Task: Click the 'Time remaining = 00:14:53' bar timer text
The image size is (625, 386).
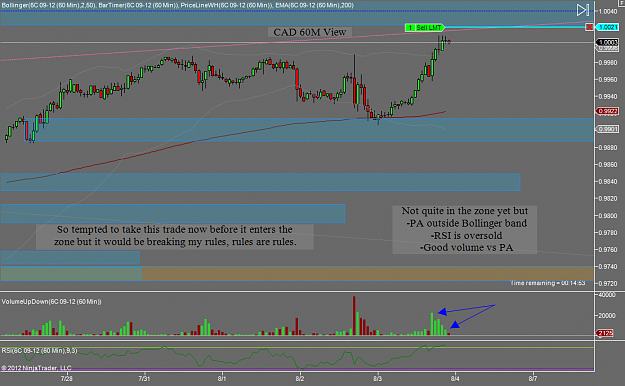Action: (548, 283)
